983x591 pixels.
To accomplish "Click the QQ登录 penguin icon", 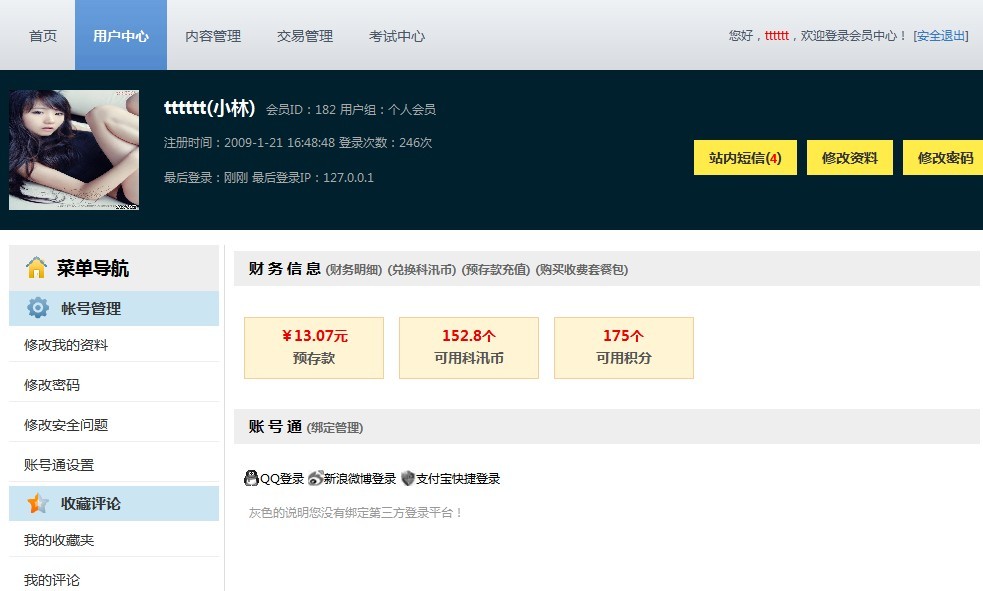I will pos(251,478).
